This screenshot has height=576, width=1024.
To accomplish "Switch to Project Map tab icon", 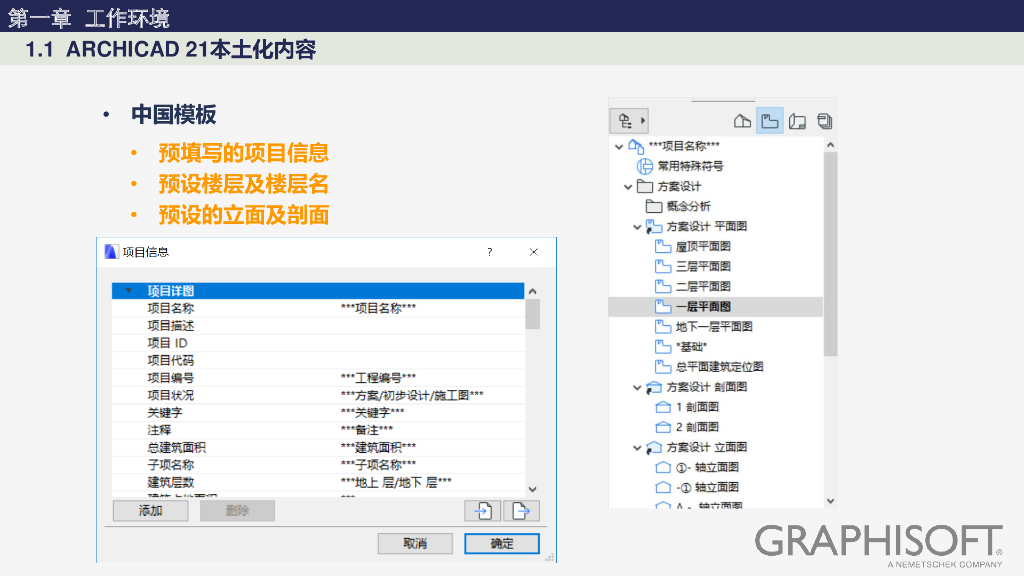I will (742, 121).
